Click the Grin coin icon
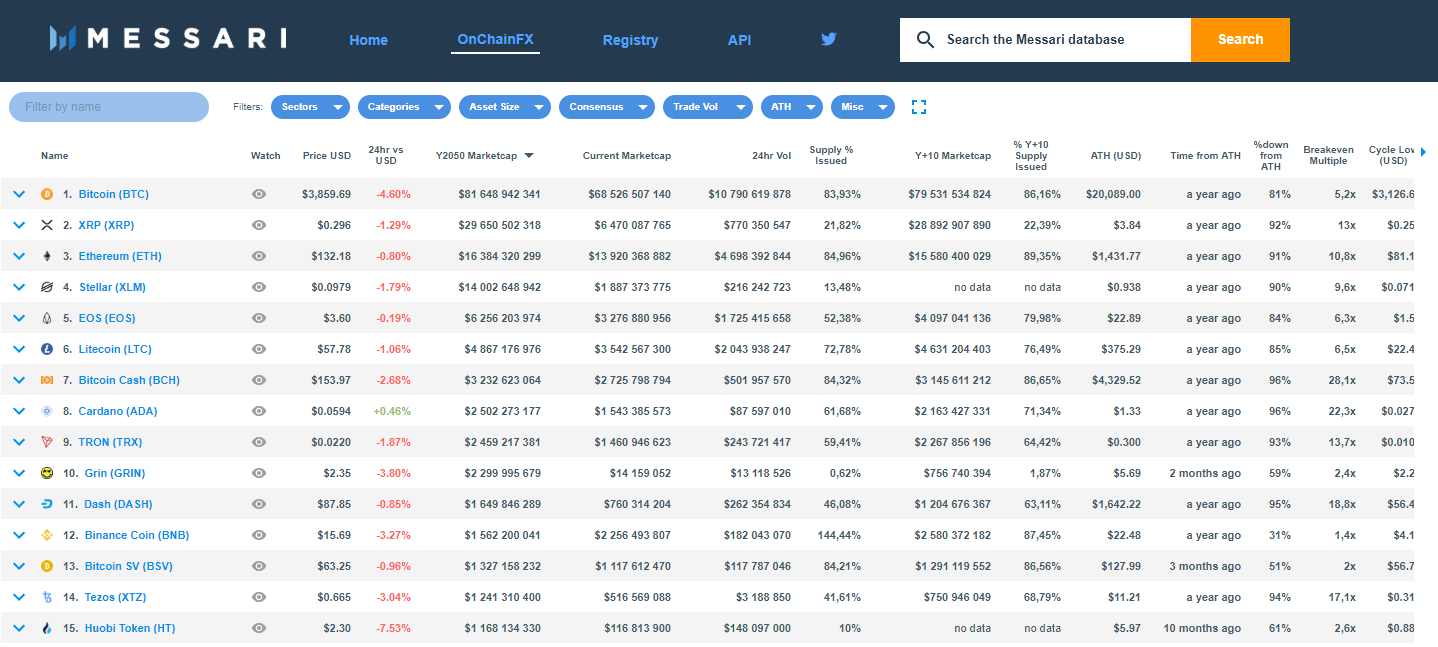This screenshot has width=1438, height=647. pyautogui.click(x=46, y=473)
